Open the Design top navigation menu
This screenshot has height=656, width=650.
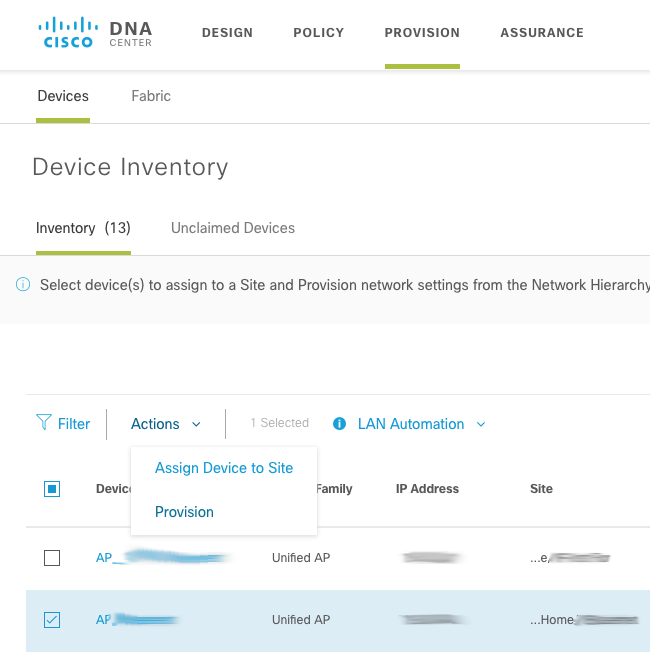tap(227, 33)
